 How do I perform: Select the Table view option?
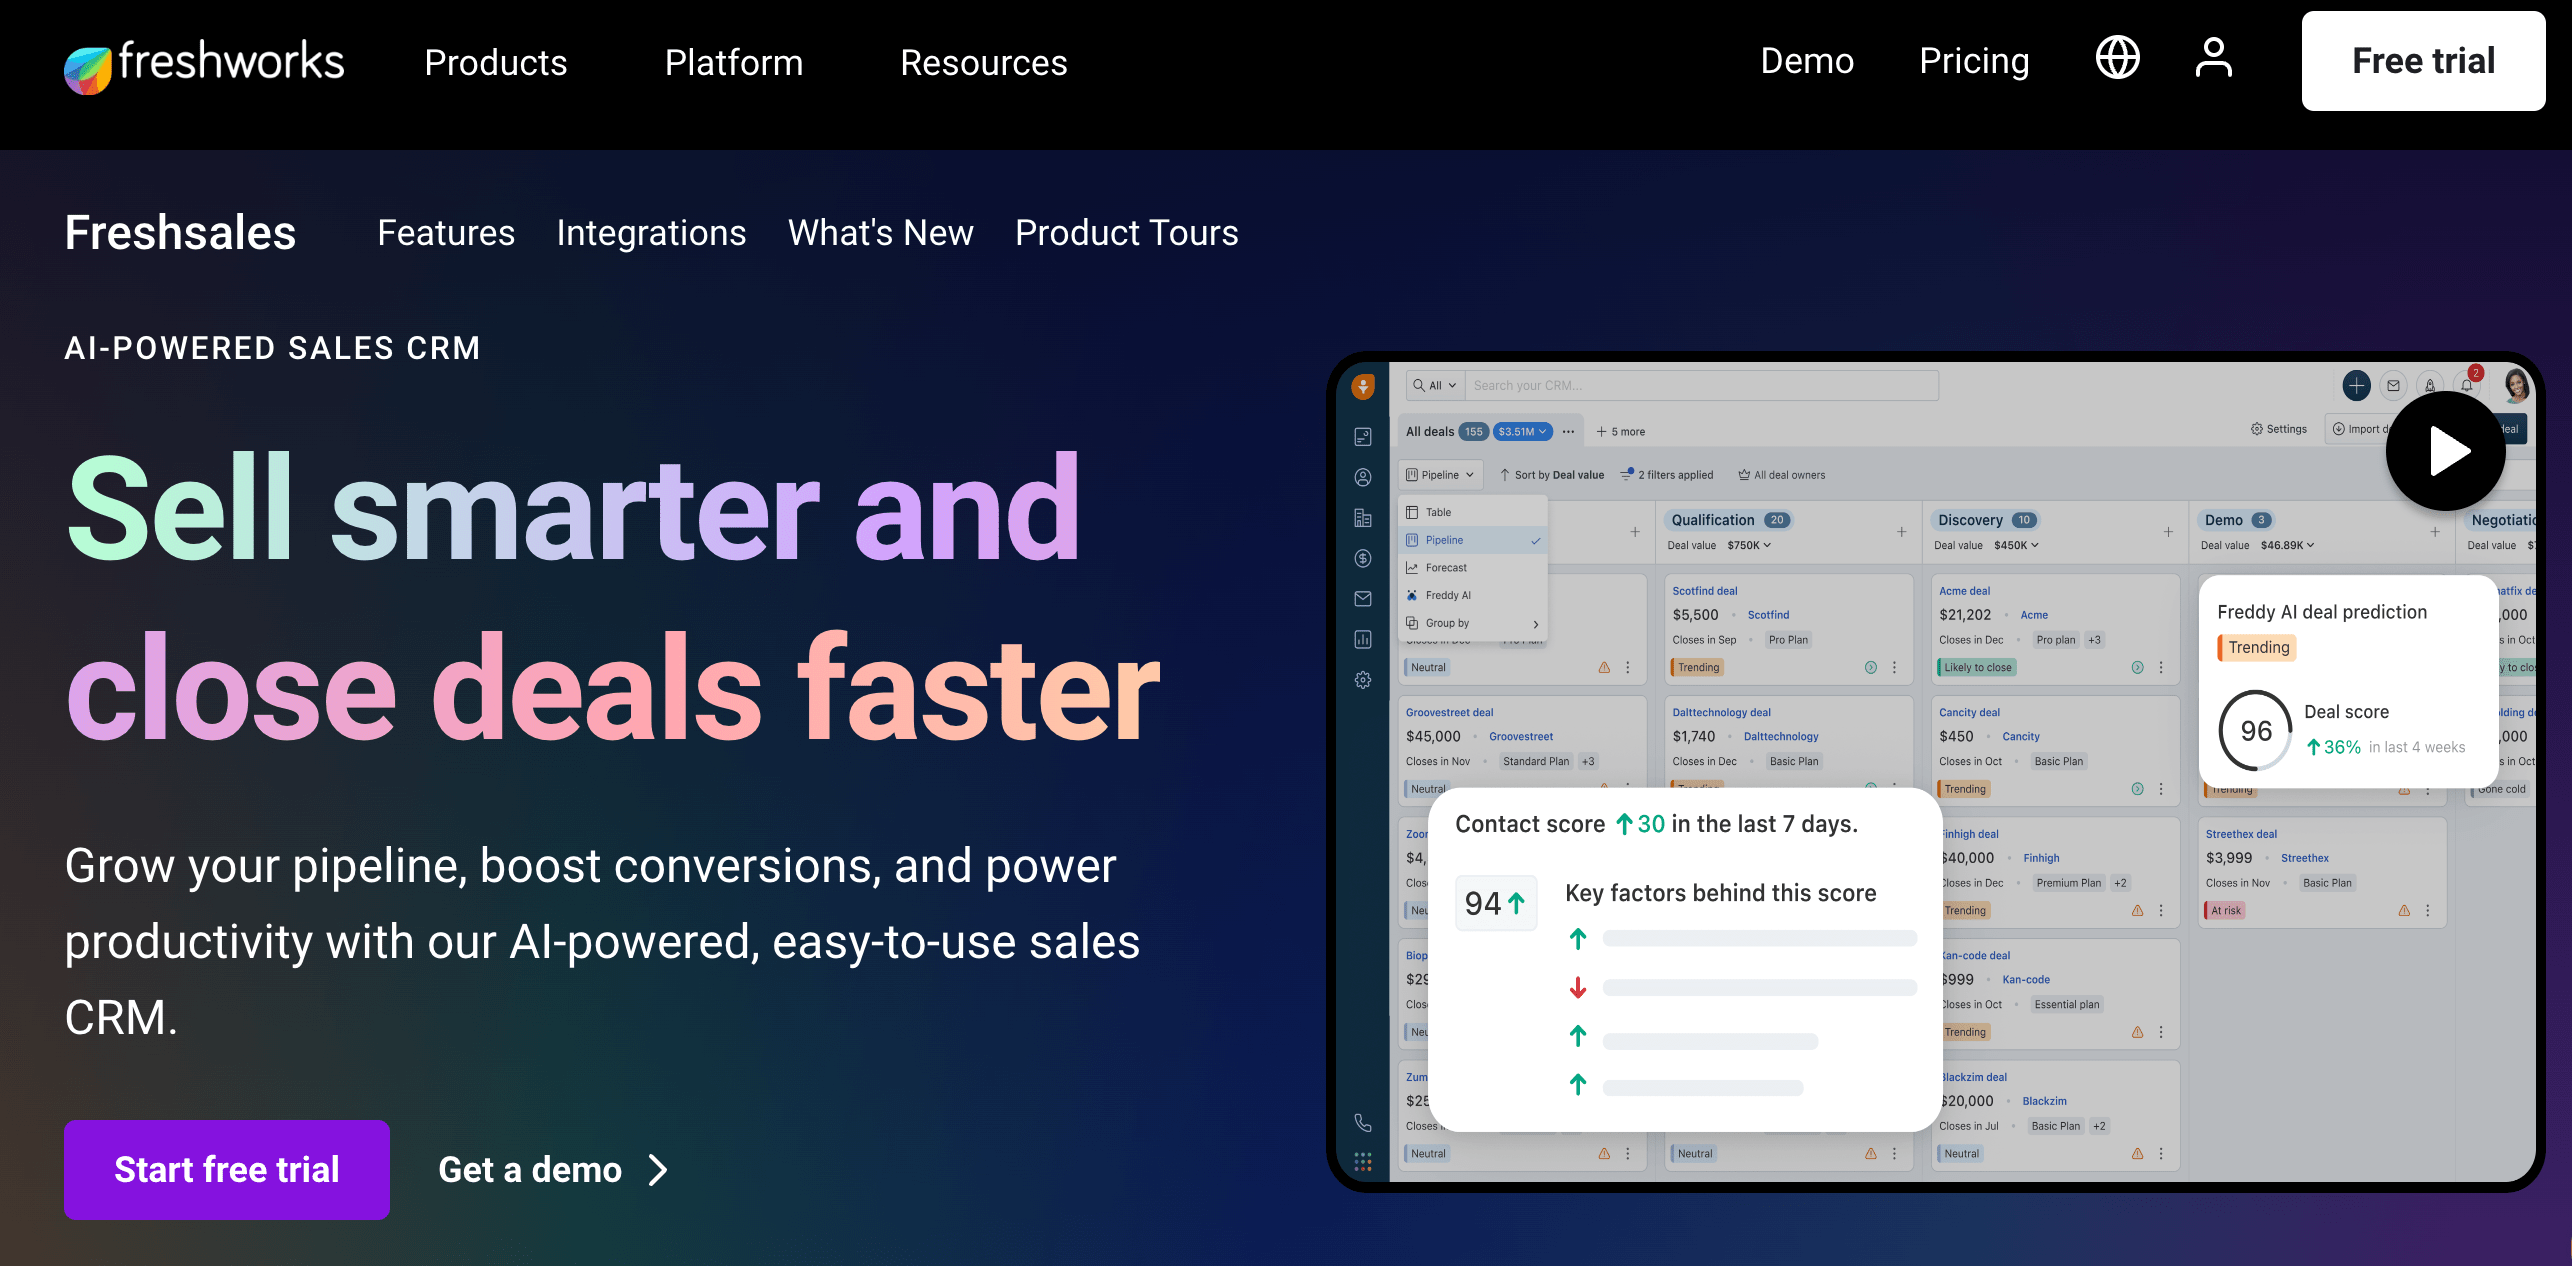click(x=1471, y=512)
